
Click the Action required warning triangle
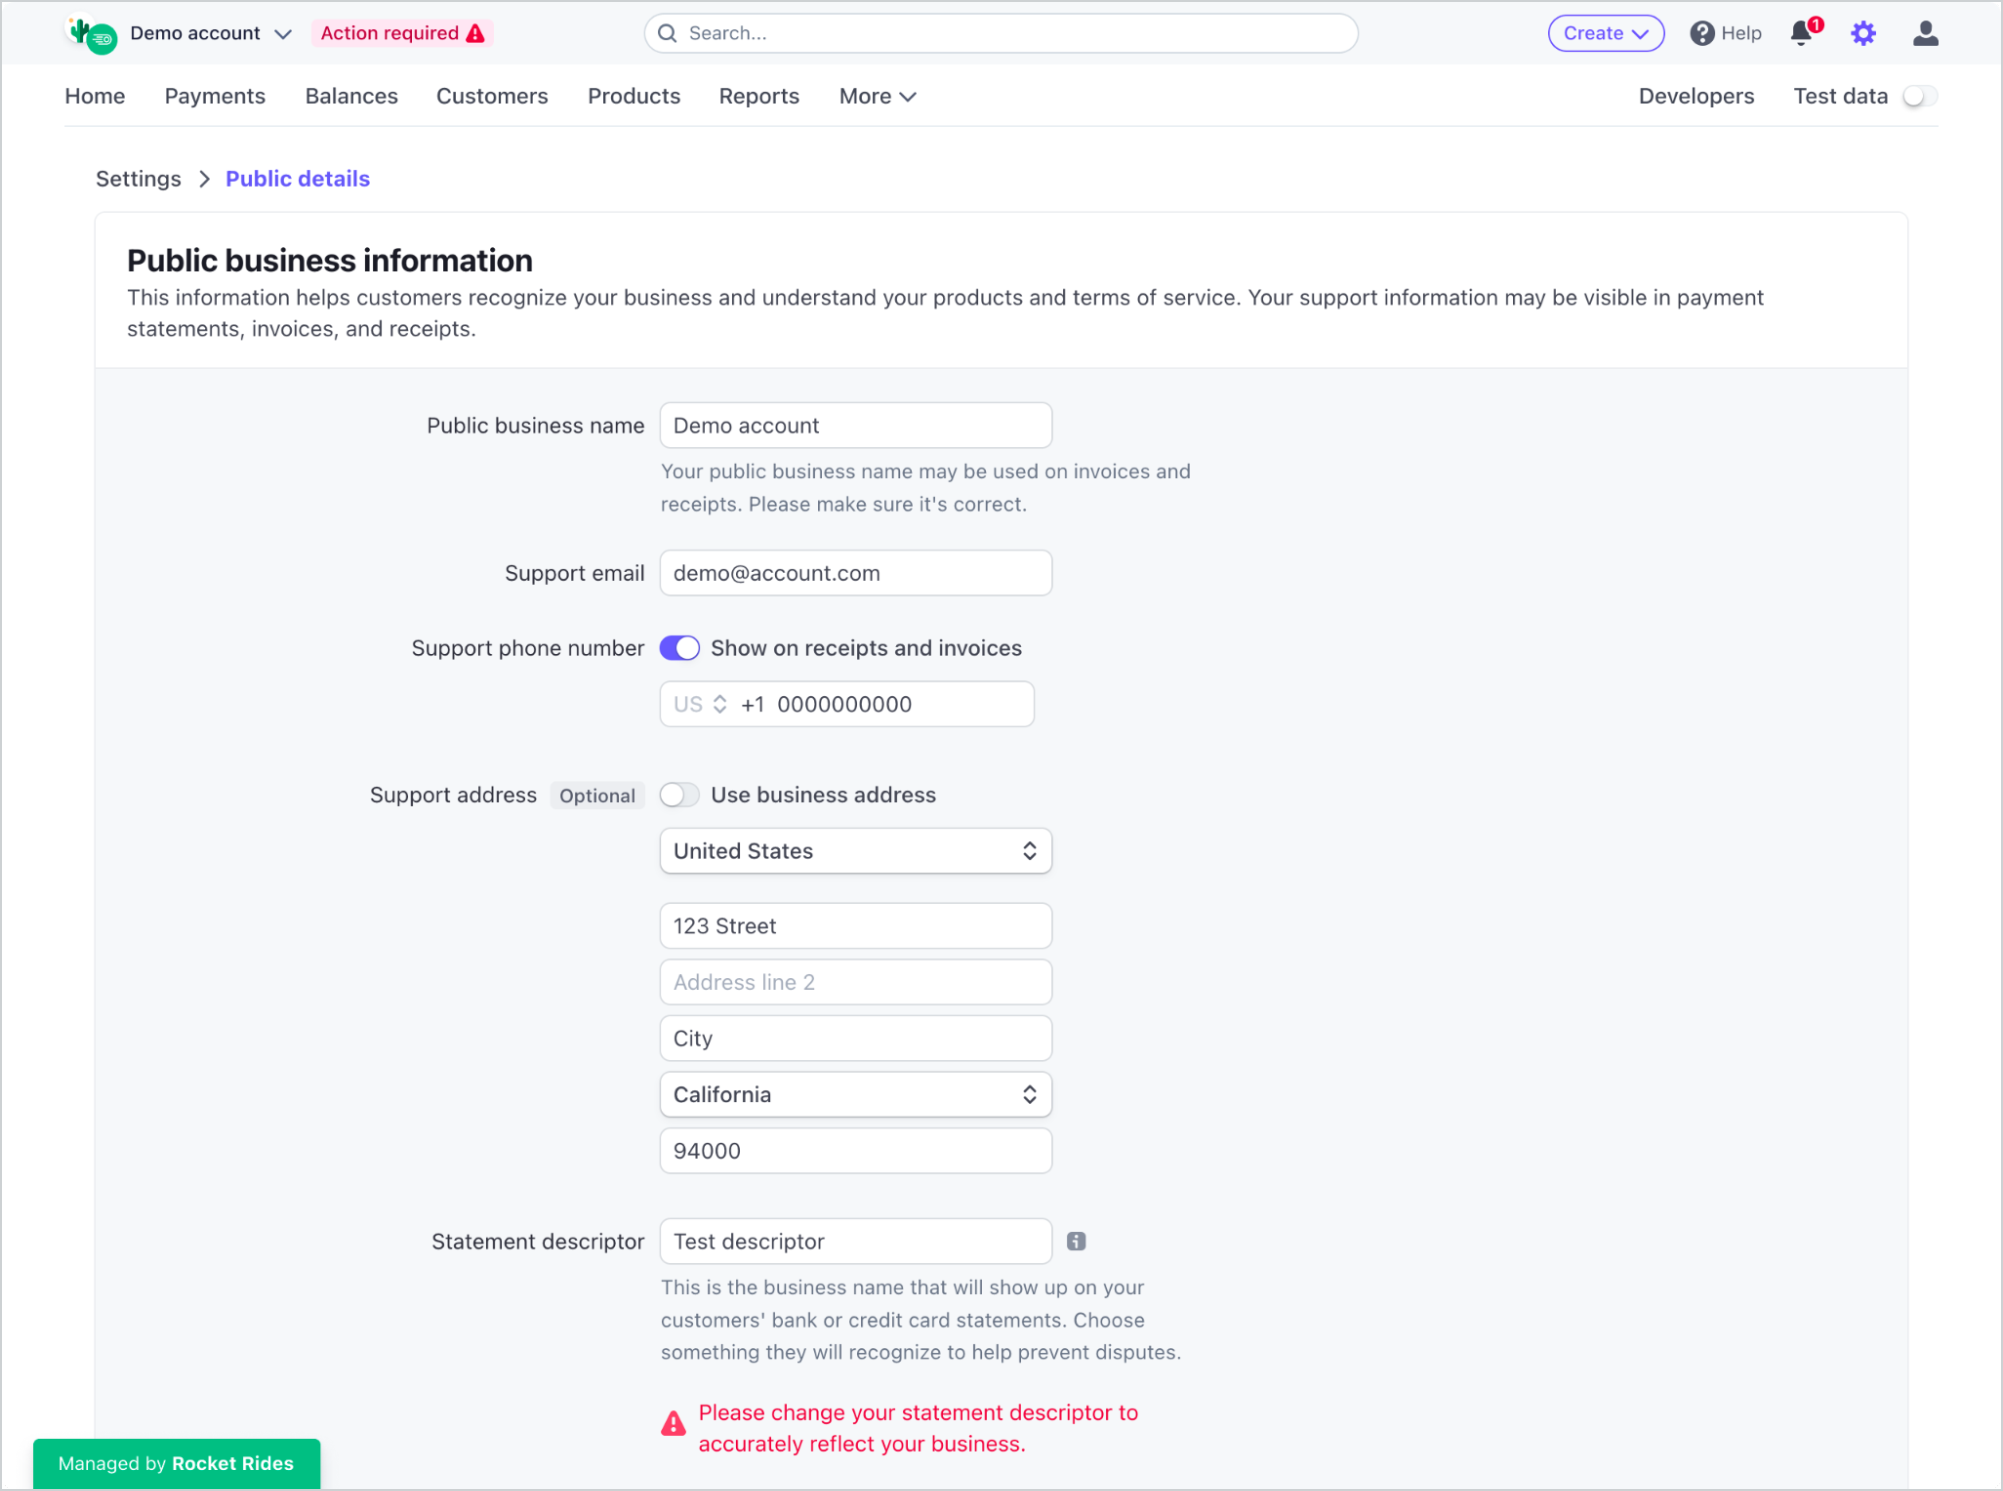point(476,33)
